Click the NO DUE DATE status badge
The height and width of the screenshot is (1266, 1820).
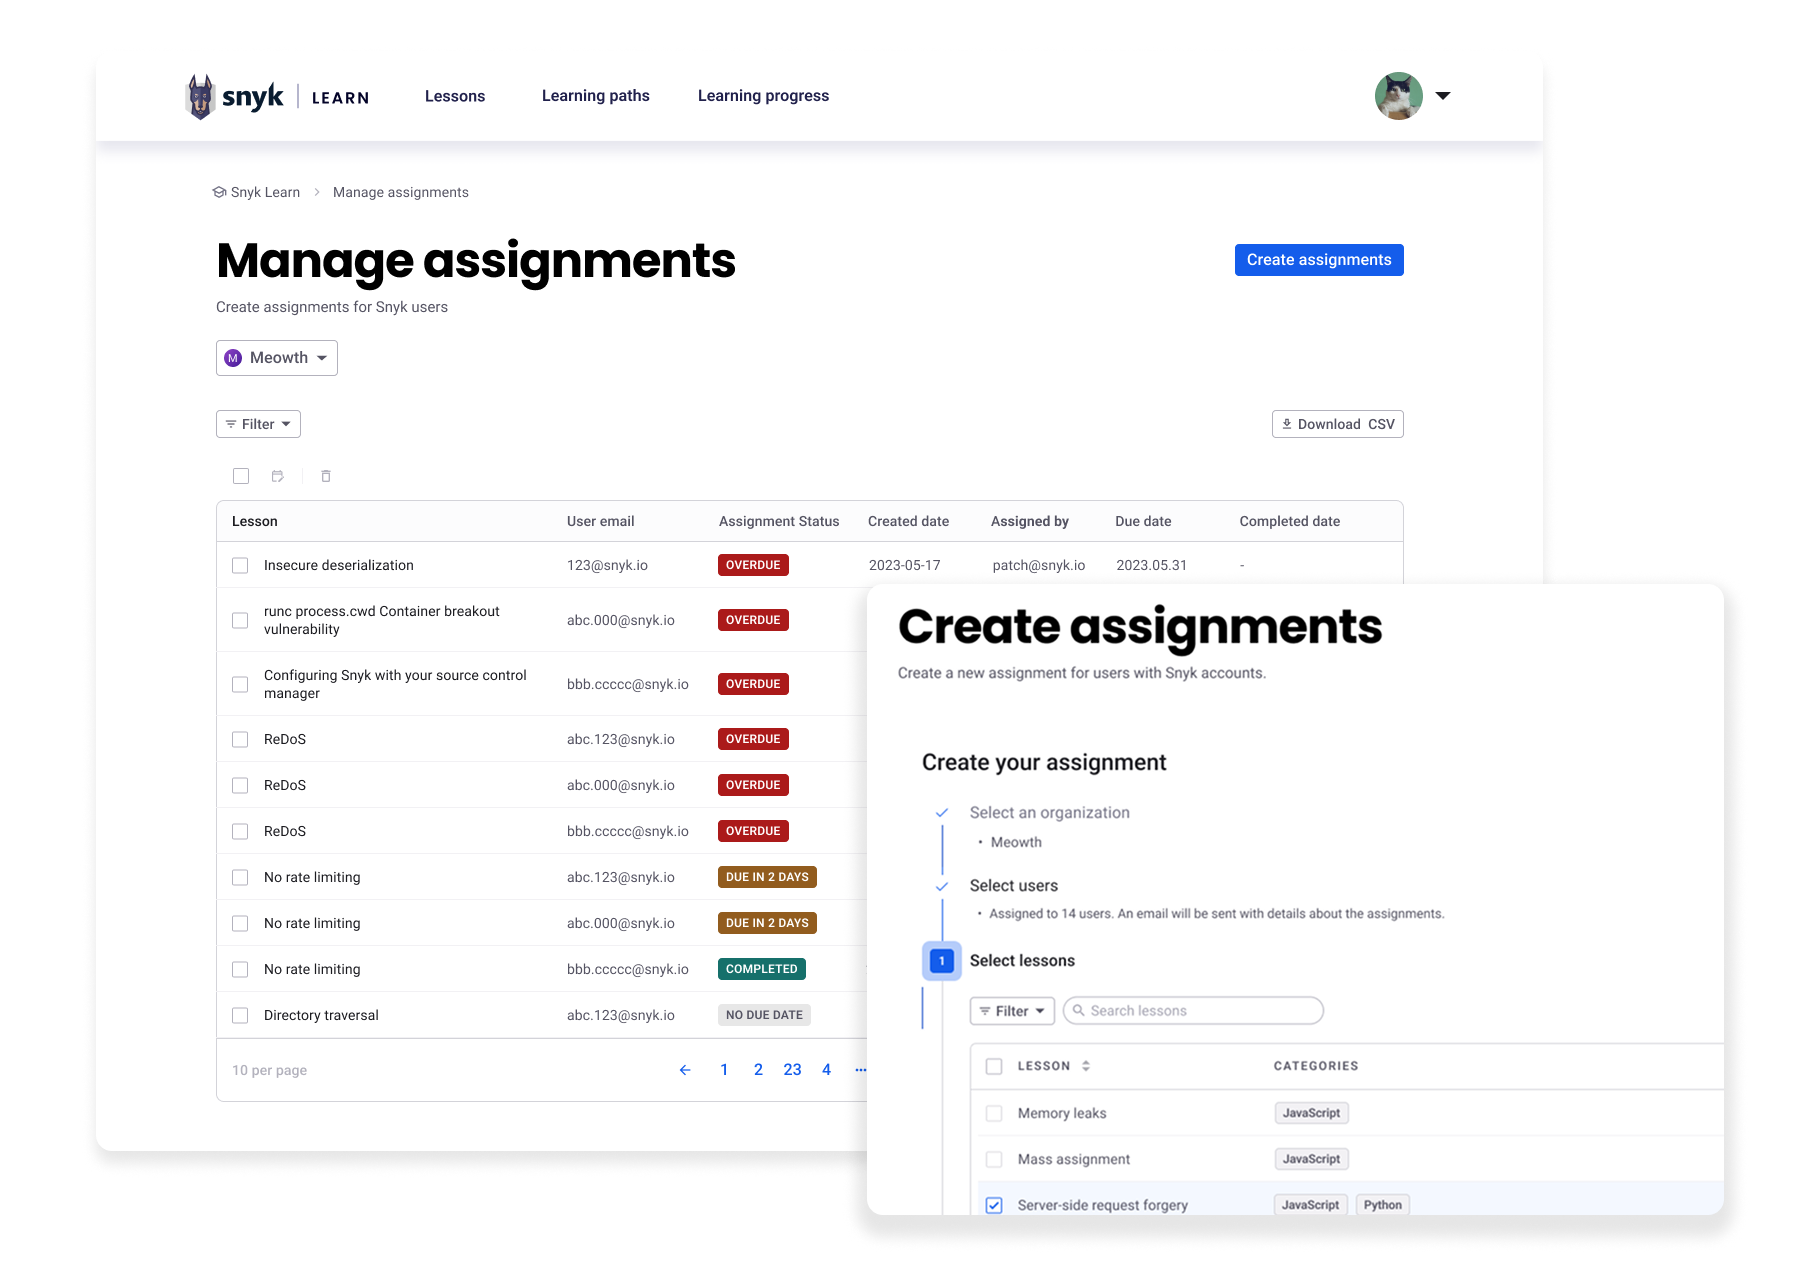tap(764, 1015)
